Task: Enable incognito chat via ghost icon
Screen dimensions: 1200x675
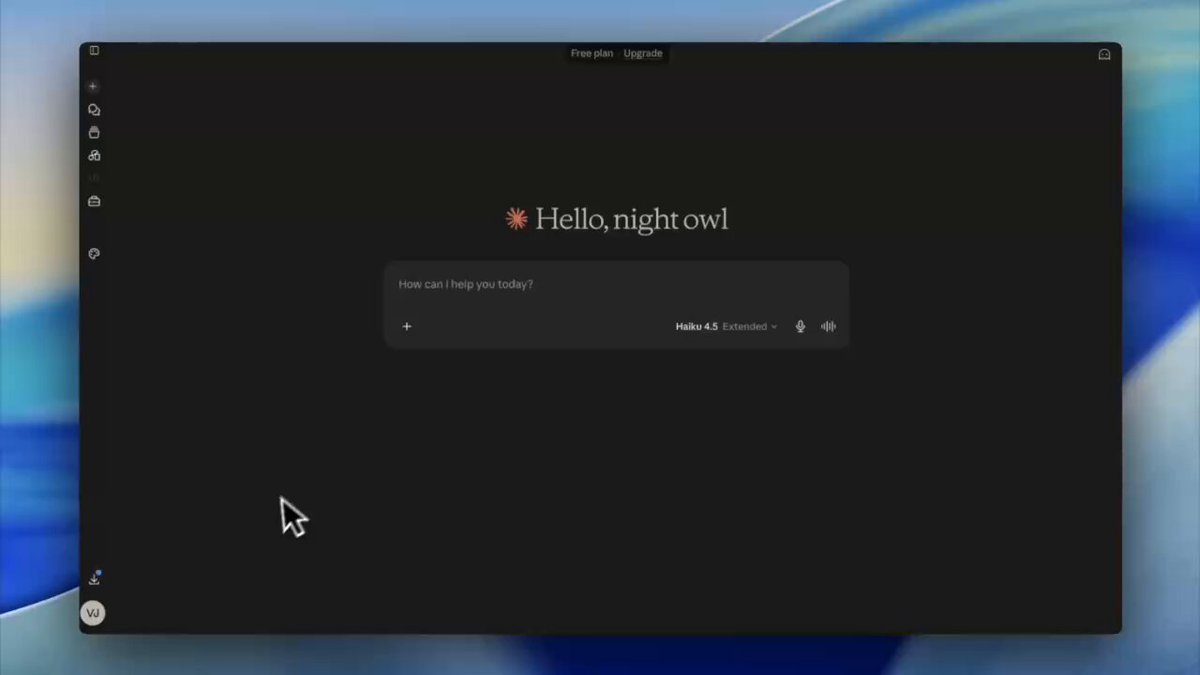Action: click(1104, 55)
